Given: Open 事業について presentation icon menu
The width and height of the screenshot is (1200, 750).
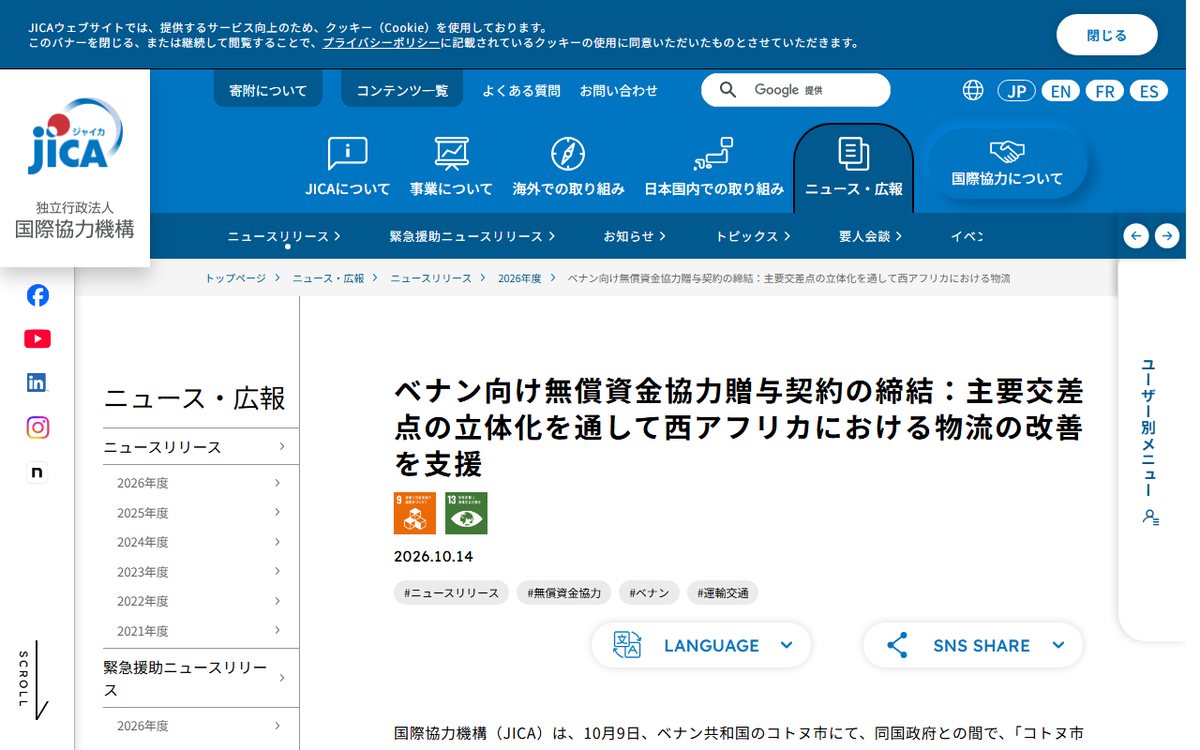Looking at the screenshot, I should (x=451, y=166).
